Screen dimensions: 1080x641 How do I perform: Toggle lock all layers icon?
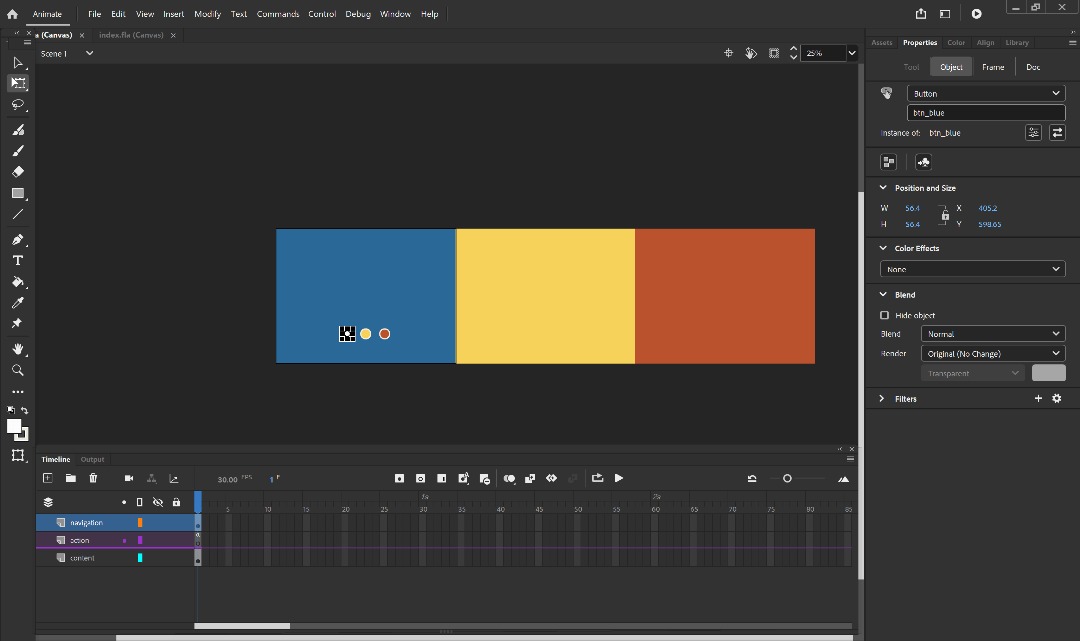coord(176,502)
